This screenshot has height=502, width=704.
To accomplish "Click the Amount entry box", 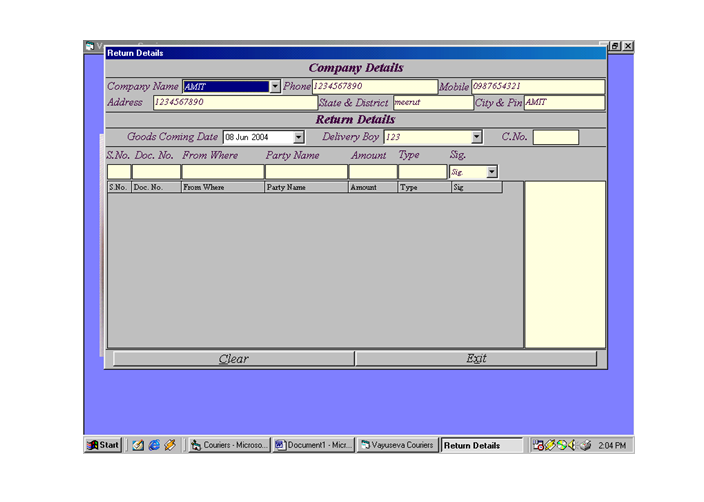I will coord(373,172).
